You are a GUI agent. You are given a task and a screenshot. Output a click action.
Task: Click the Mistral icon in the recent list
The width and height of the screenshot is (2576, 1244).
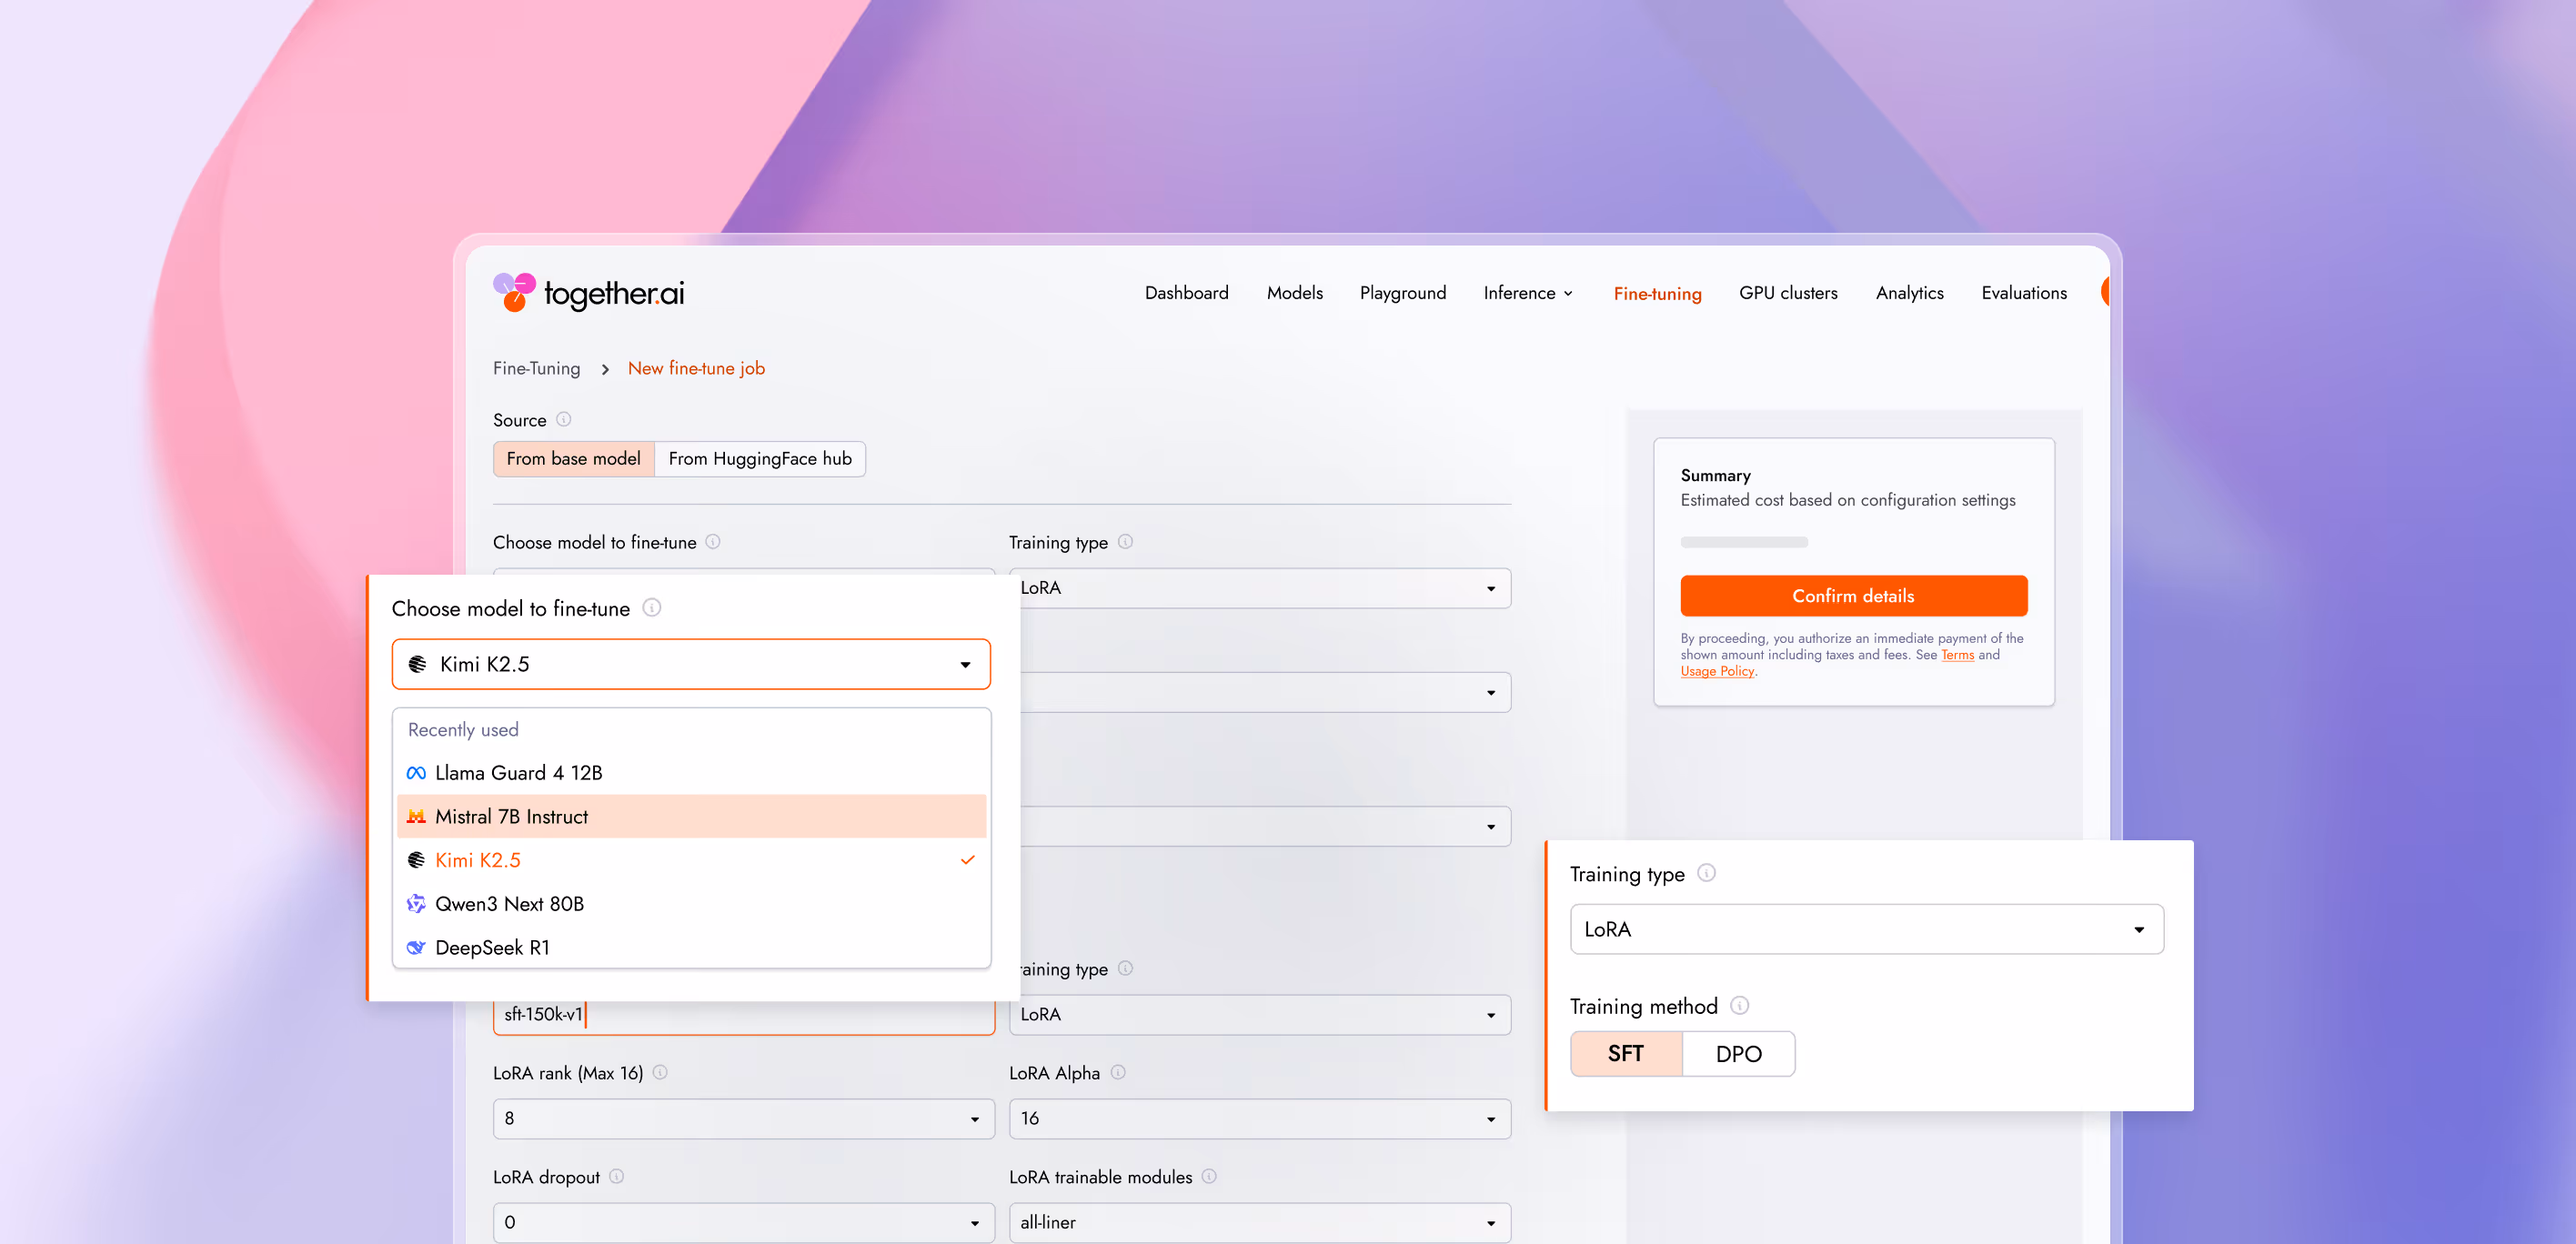416,817
